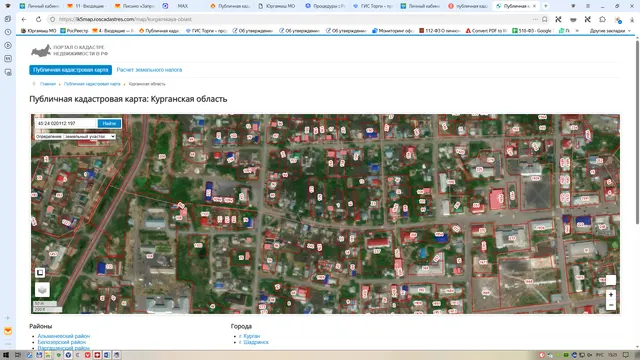
Task: Switch to the MAX tab
Action: click(182, 6)
